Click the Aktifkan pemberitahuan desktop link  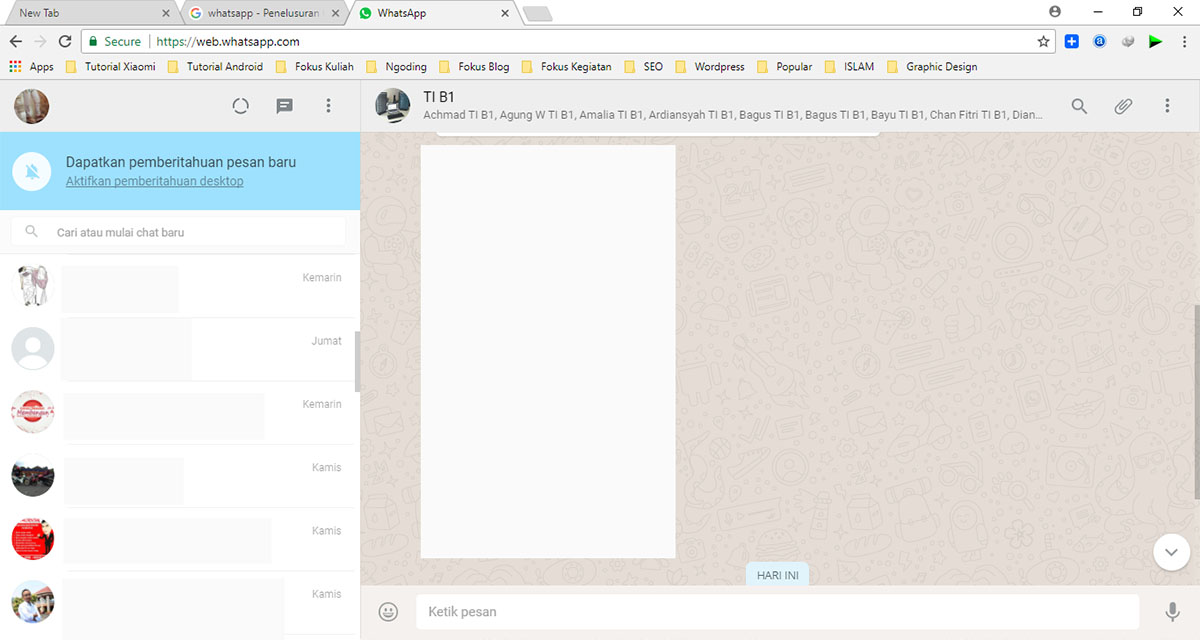154,181
